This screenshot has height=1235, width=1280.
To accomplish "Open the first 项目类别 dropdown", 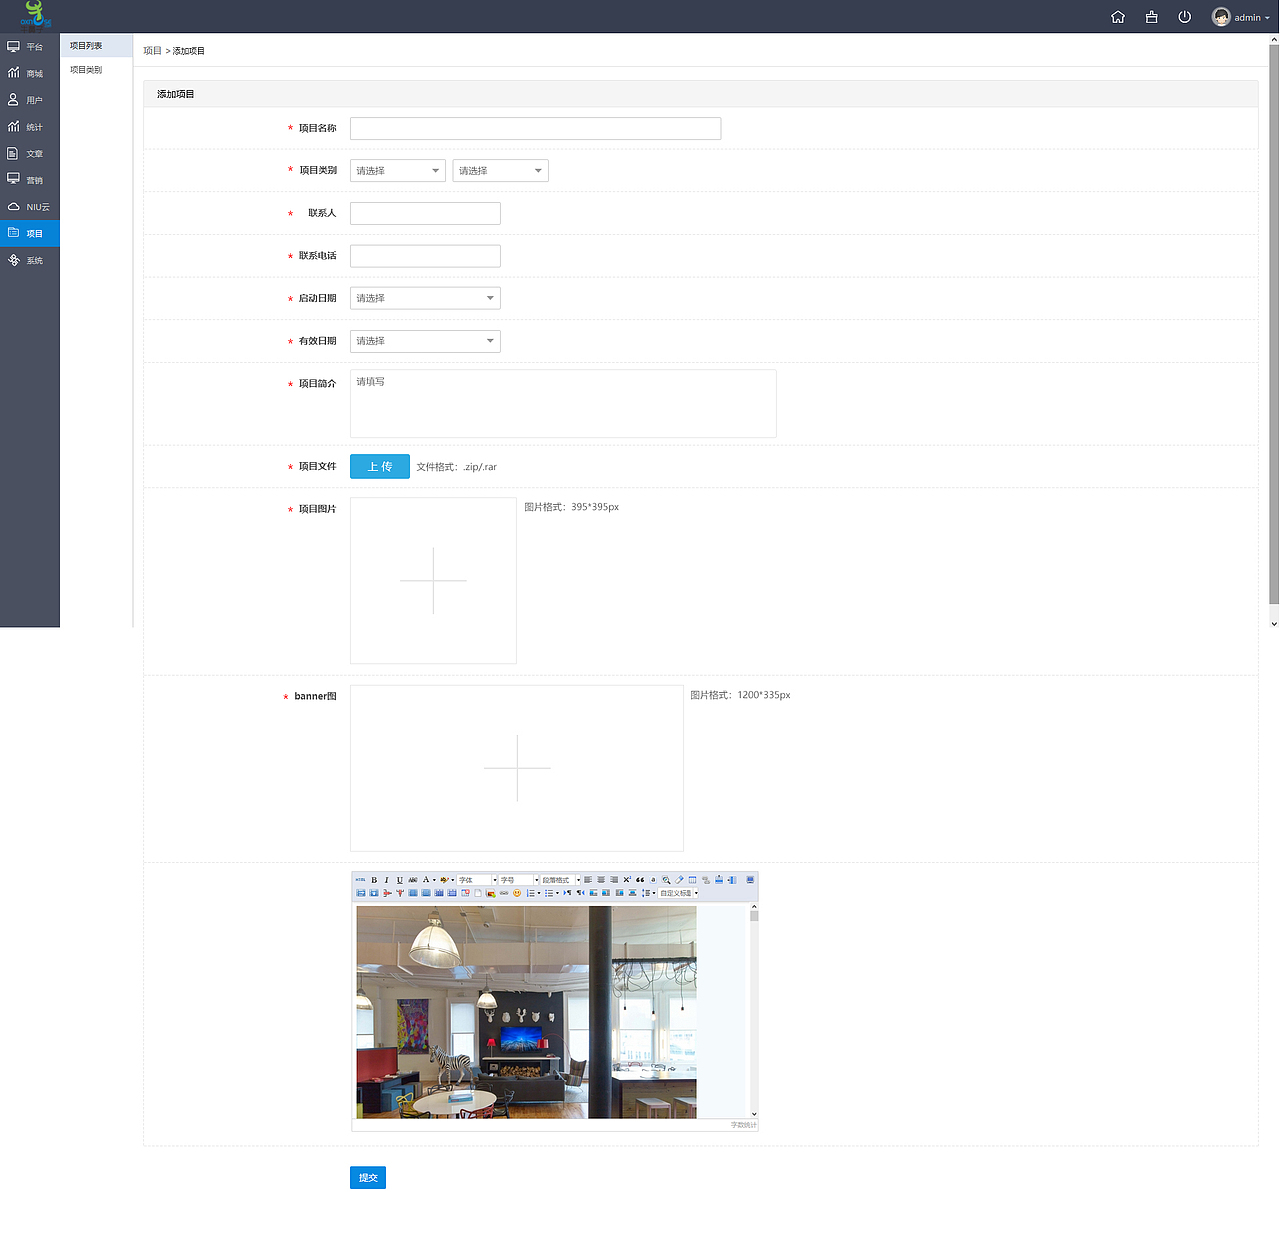I will click(398, 171).
